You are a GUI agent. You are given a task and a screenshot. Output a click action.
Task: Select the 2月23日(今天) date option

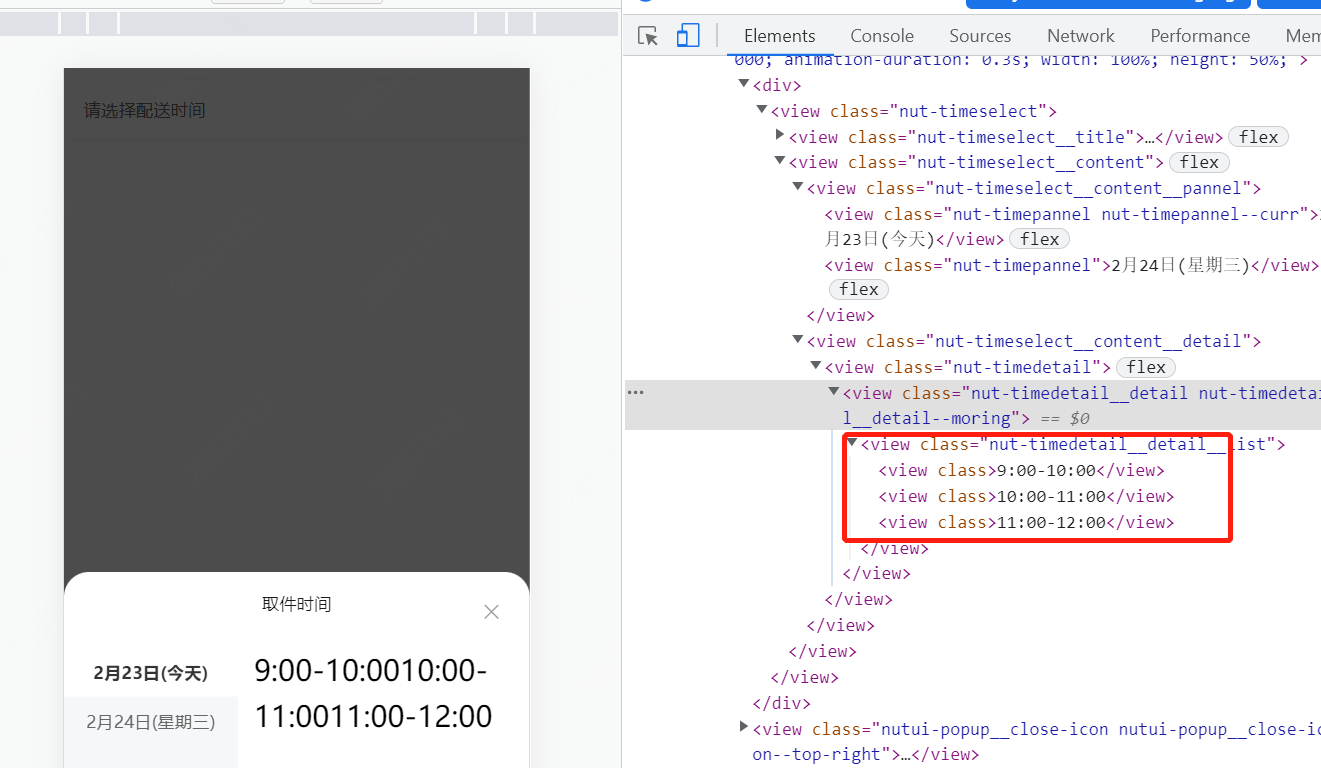point(151,673)
